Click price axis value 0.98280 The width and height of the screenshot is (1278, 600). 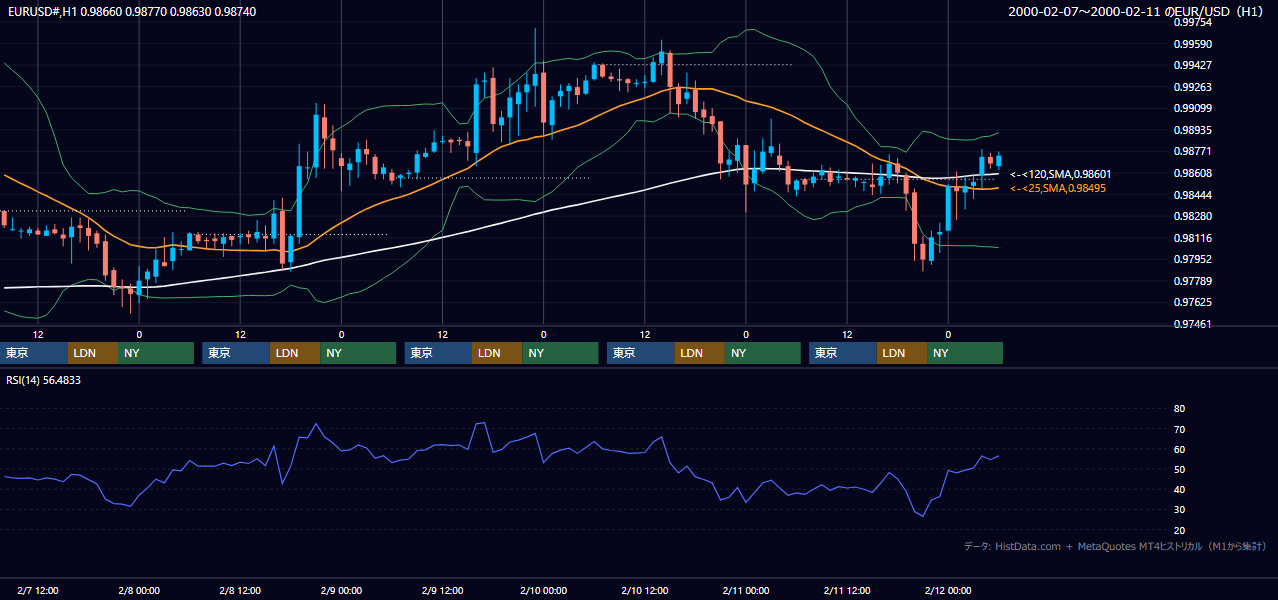[x=1192, y=216]
